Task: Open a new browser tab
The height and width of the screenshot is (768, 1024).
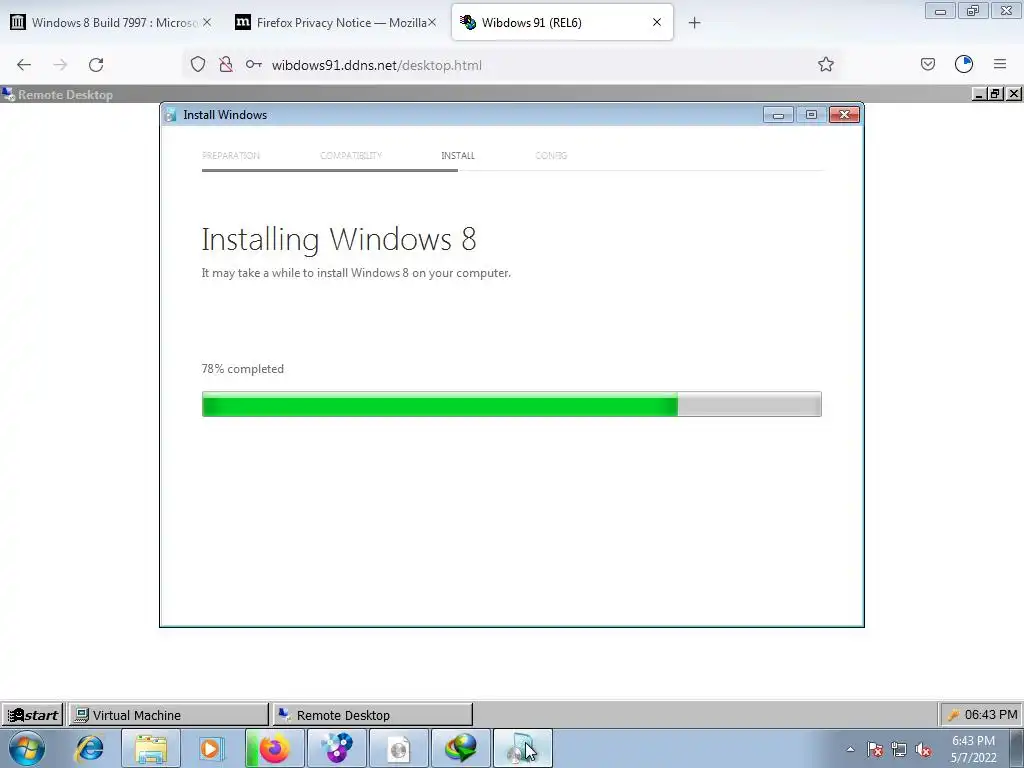Action: tap(694, 23)
